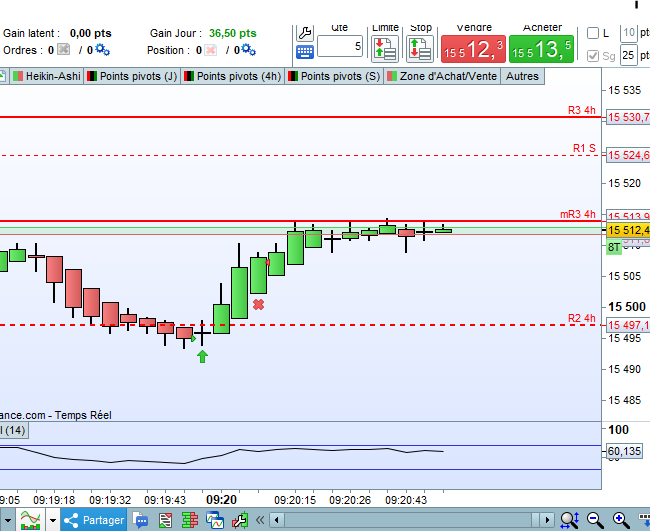650x531 pixels.
Task: Zoom in on the chart
Action: [x=621, y=520]
